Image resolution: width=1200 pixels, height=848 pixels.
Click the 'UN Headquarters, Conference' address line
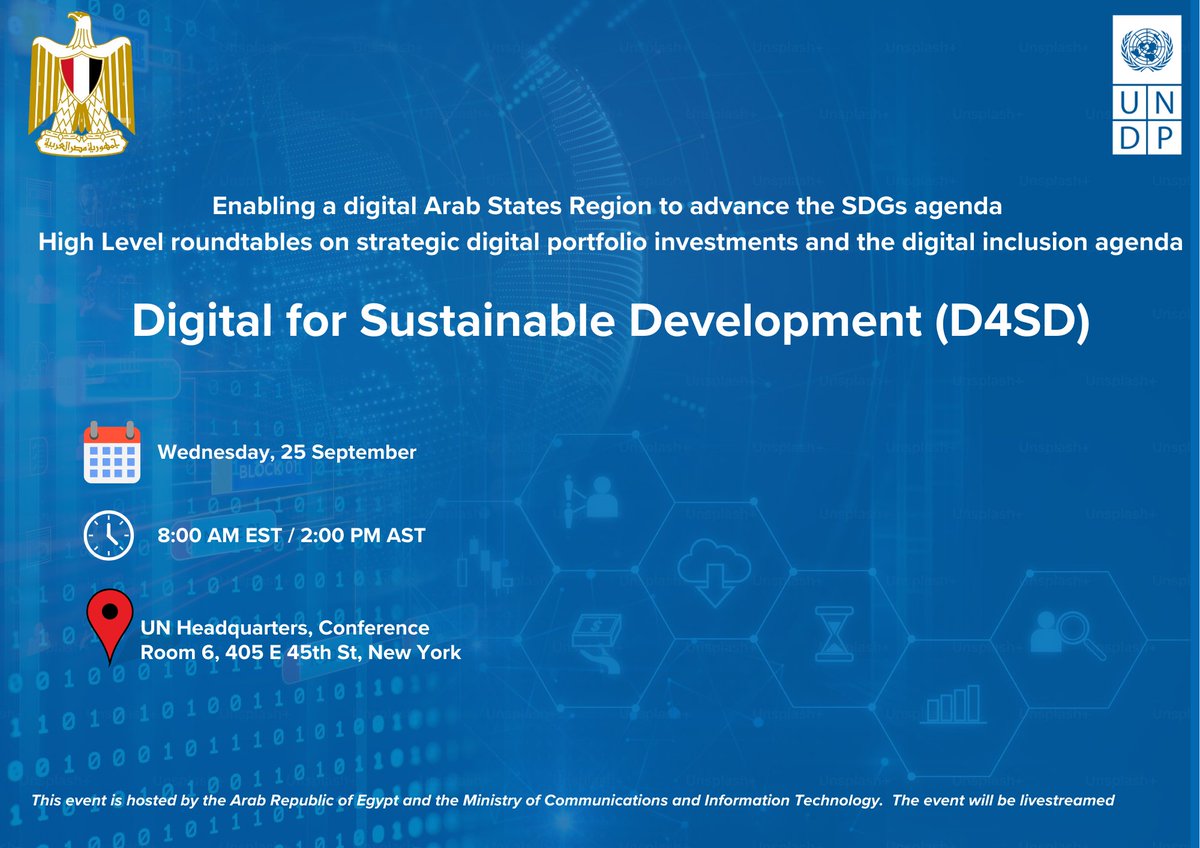click(x=285, y=628)
